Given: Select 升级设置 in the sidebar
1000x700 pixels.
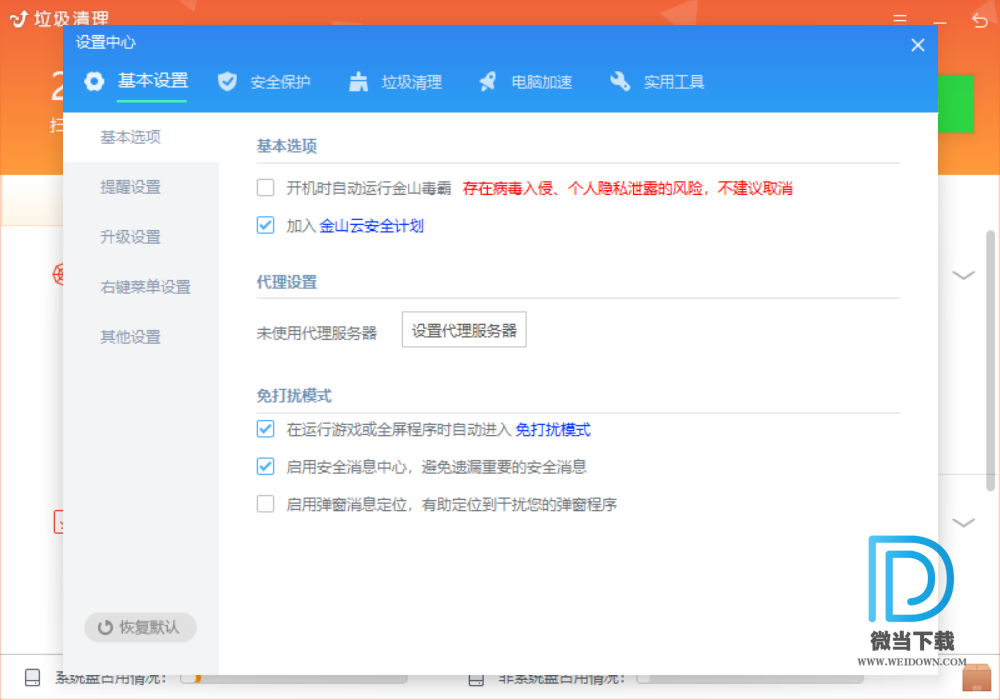Looking at the screenshot, I should (141, 237).
